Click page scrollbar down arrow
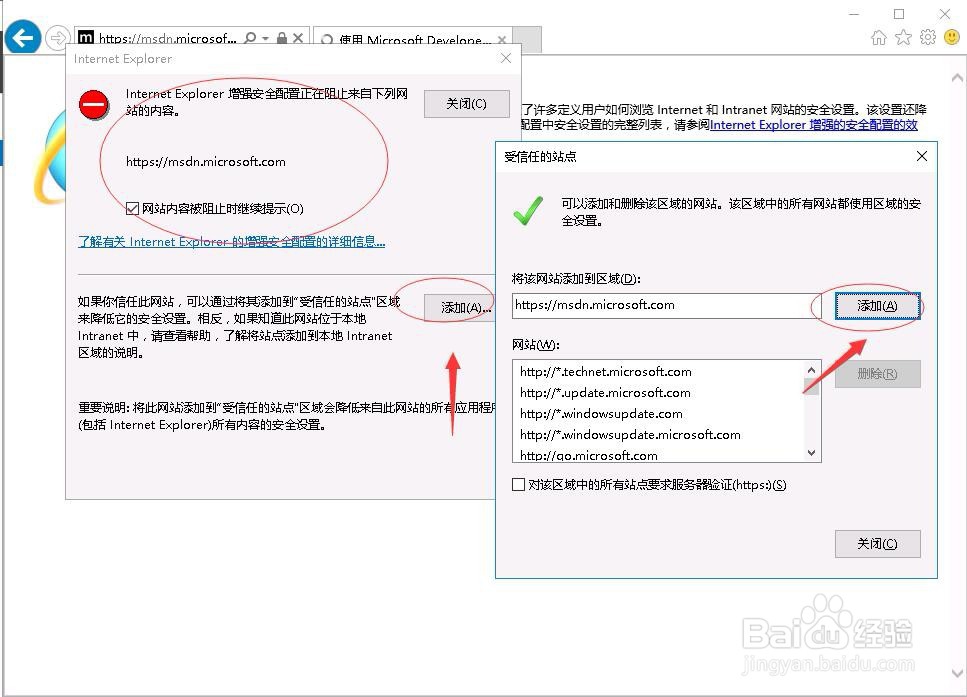The image size is (967, 697). pos(957,673)
